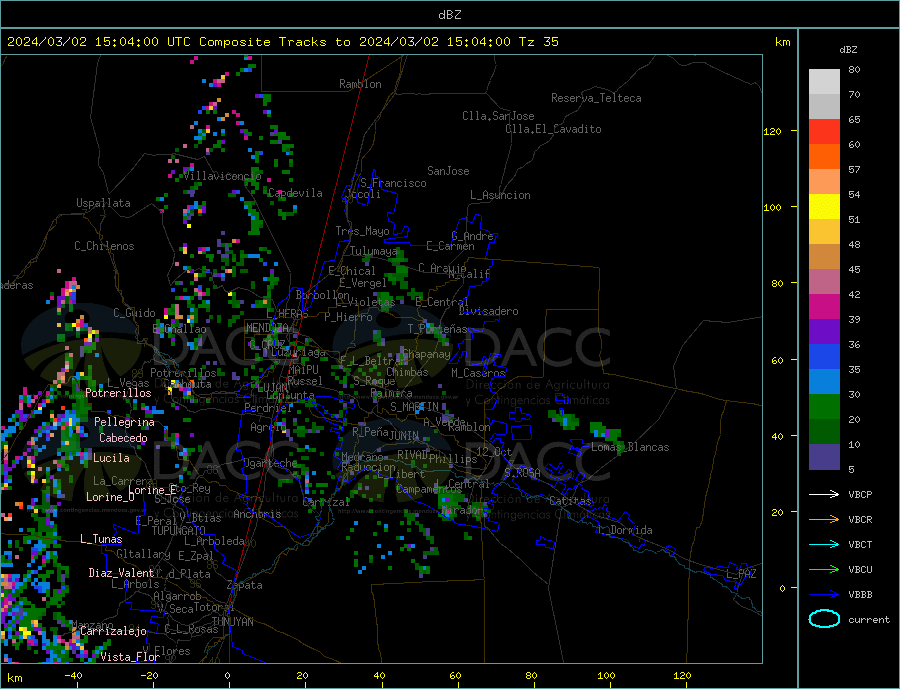
Task: Select the light gray 70-80 dBZ swatch
Action: point(824,82)
